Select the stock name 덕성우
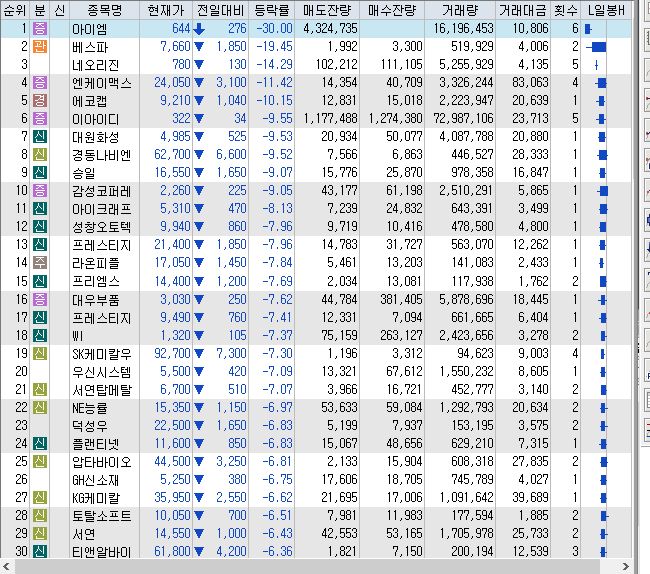This screenshot has height=574, width=650. [90, 426]
